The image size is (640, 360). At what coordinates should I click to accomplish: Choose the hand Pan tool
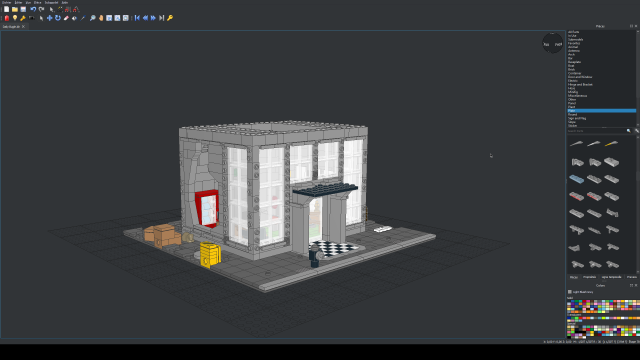[101, 18]
